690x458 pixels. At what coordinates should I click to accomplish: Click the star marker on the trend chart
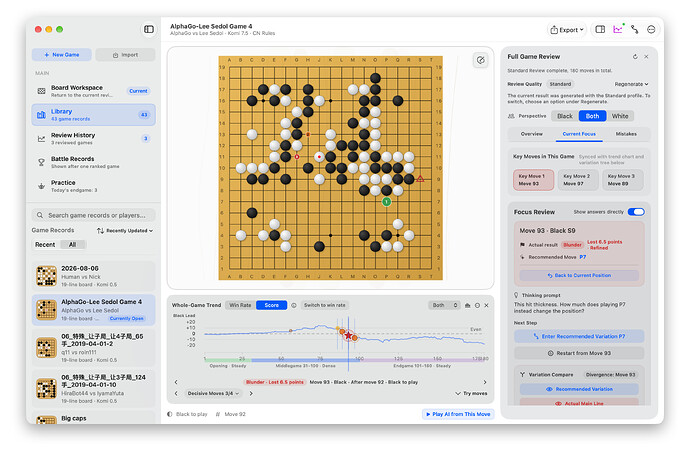pos(349,336)
